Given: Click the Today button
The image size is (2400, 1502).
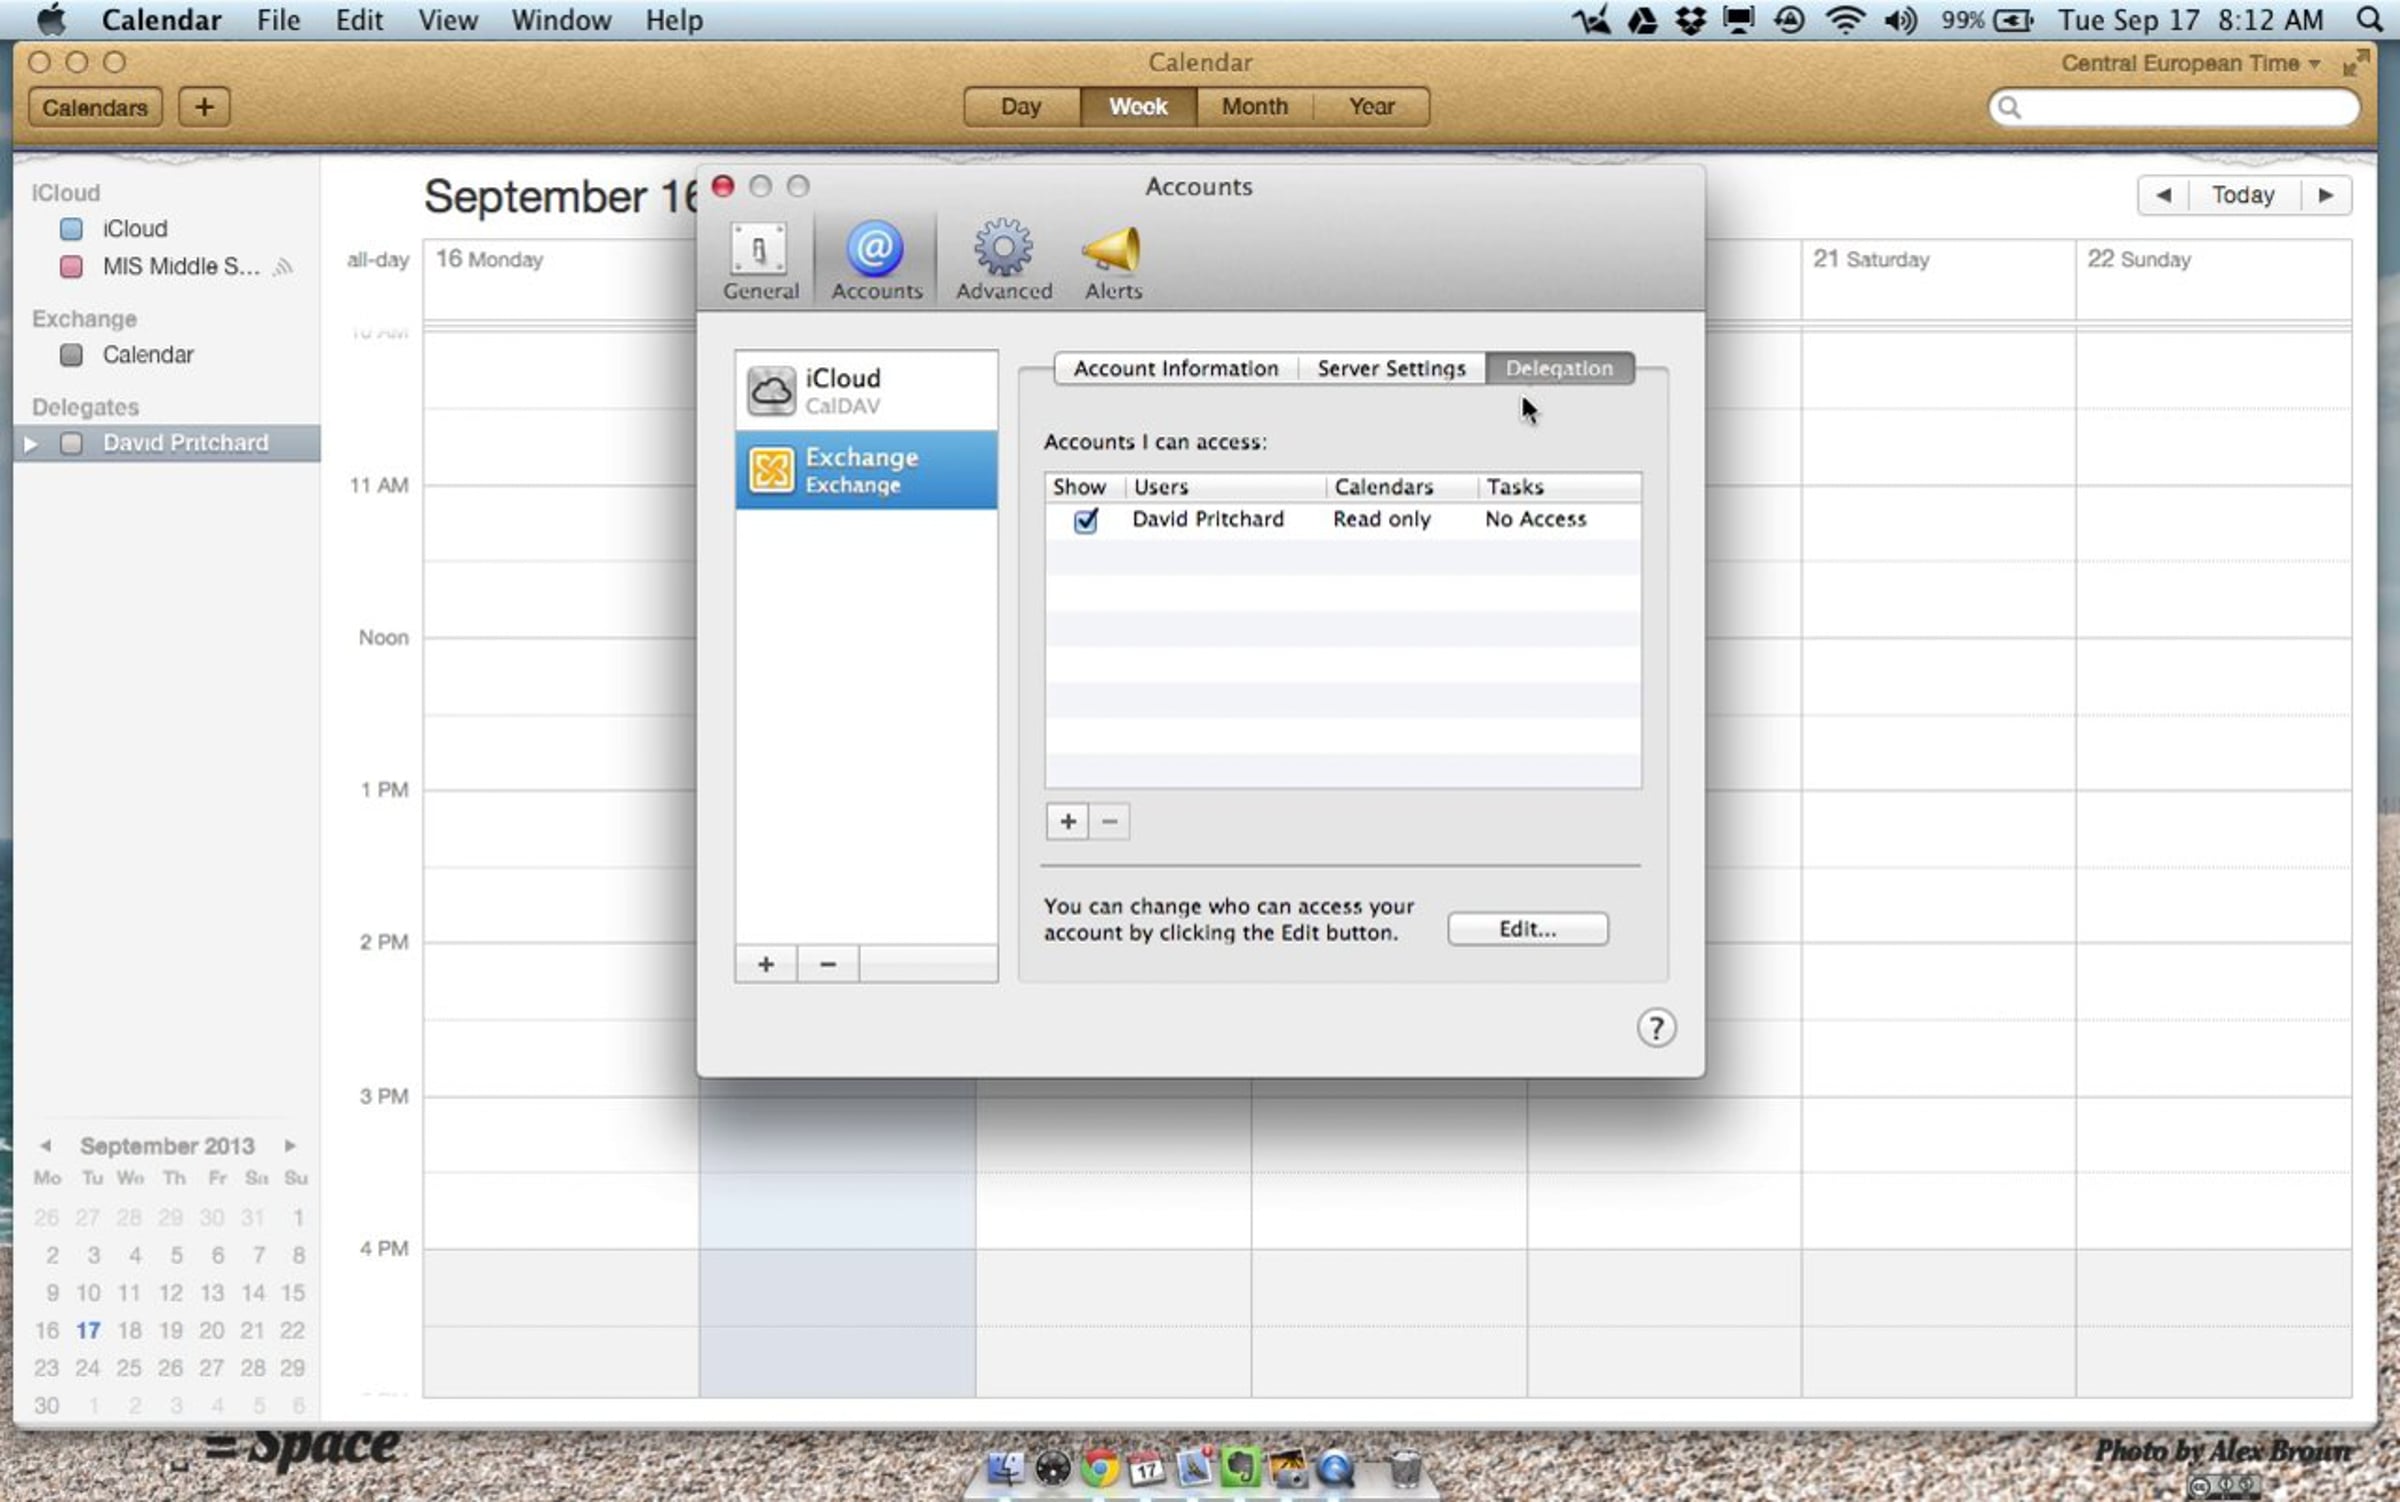Looking at the screenshot, I should point(2242,195).
